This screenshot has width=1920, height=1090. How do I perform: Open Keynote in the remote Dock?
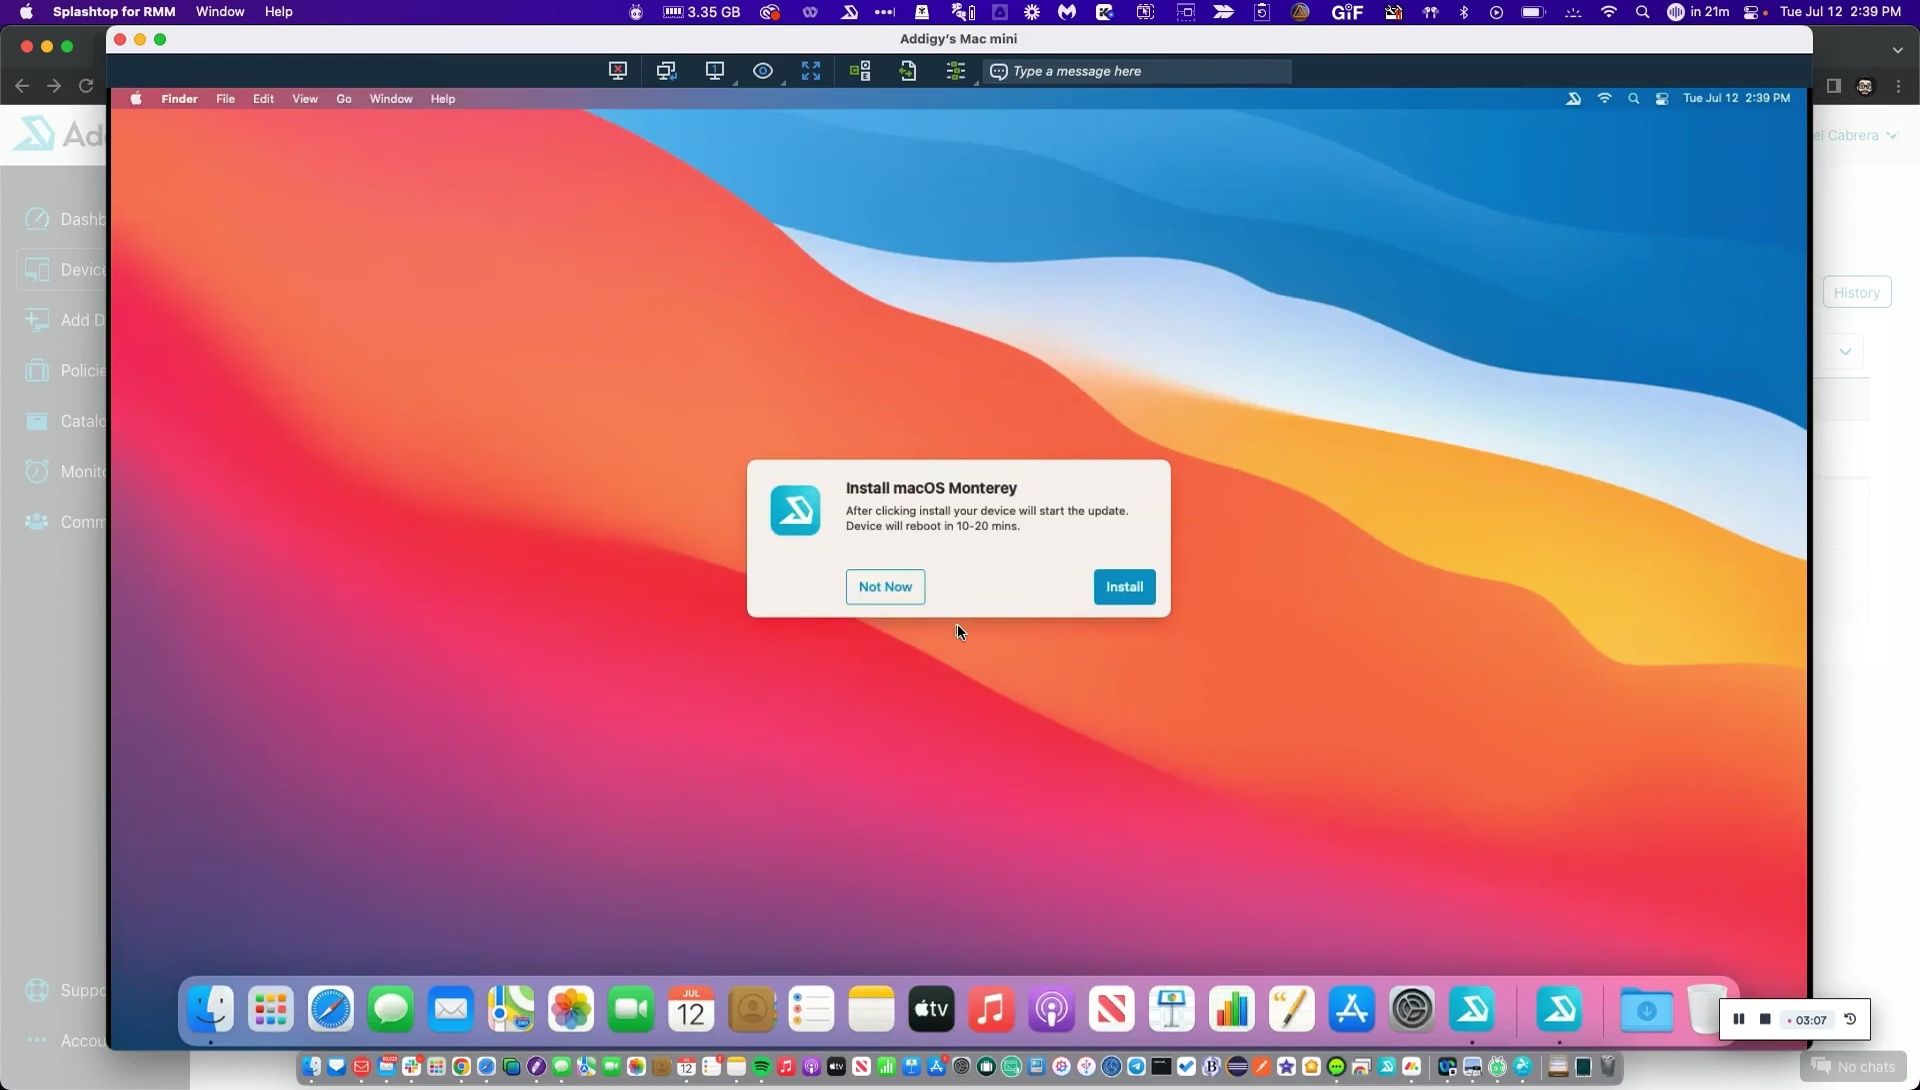click(x=1171, y=1010)
